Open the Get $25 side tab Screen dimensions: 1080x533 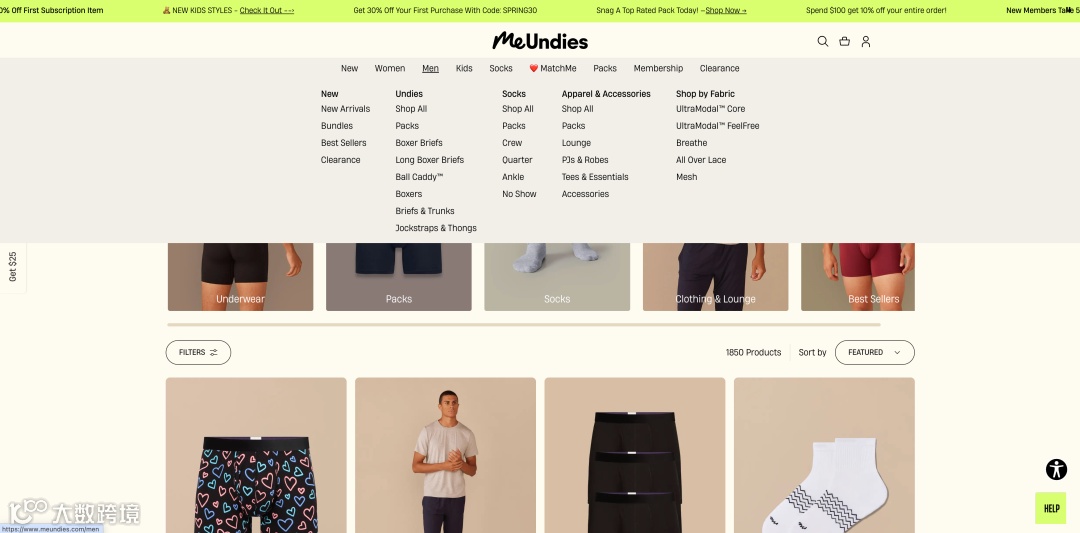[x=12, y=266]
